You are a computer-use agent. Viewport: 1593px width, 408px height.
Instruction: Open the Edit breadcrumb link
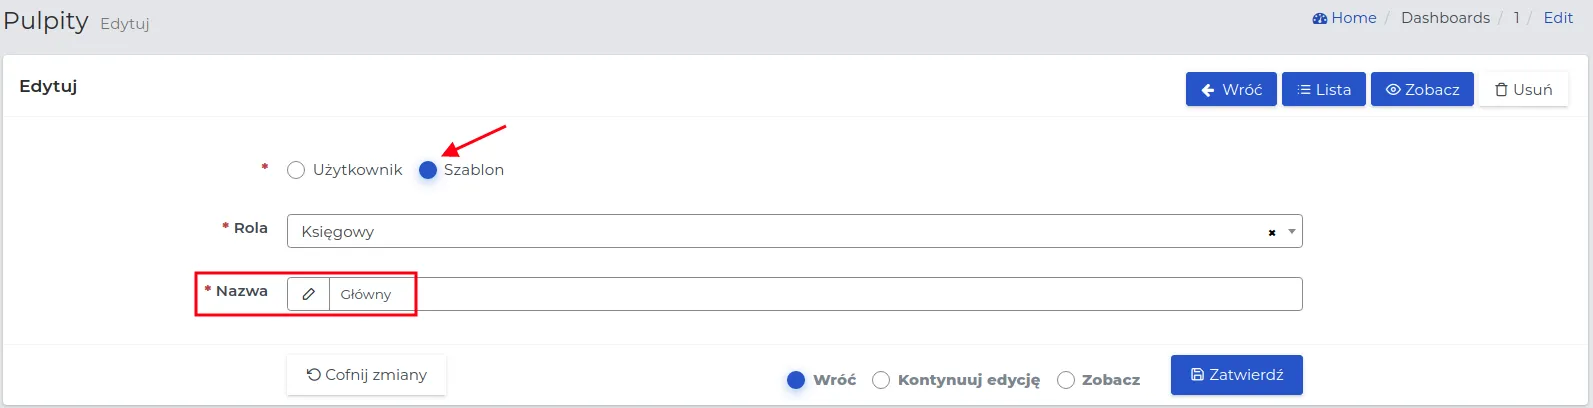pyautogui.click(x=1558, y=18)
